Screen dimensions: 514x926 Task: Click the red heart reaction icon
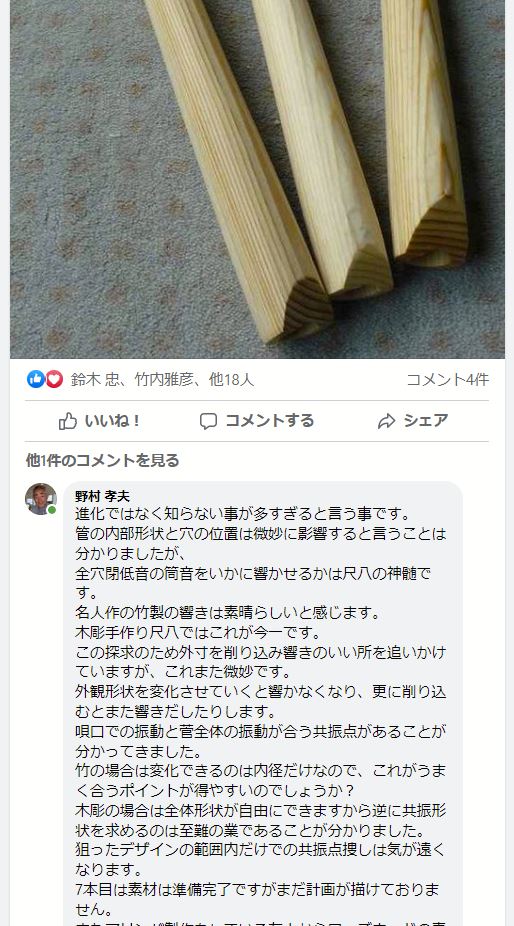(x=54, y=379)
